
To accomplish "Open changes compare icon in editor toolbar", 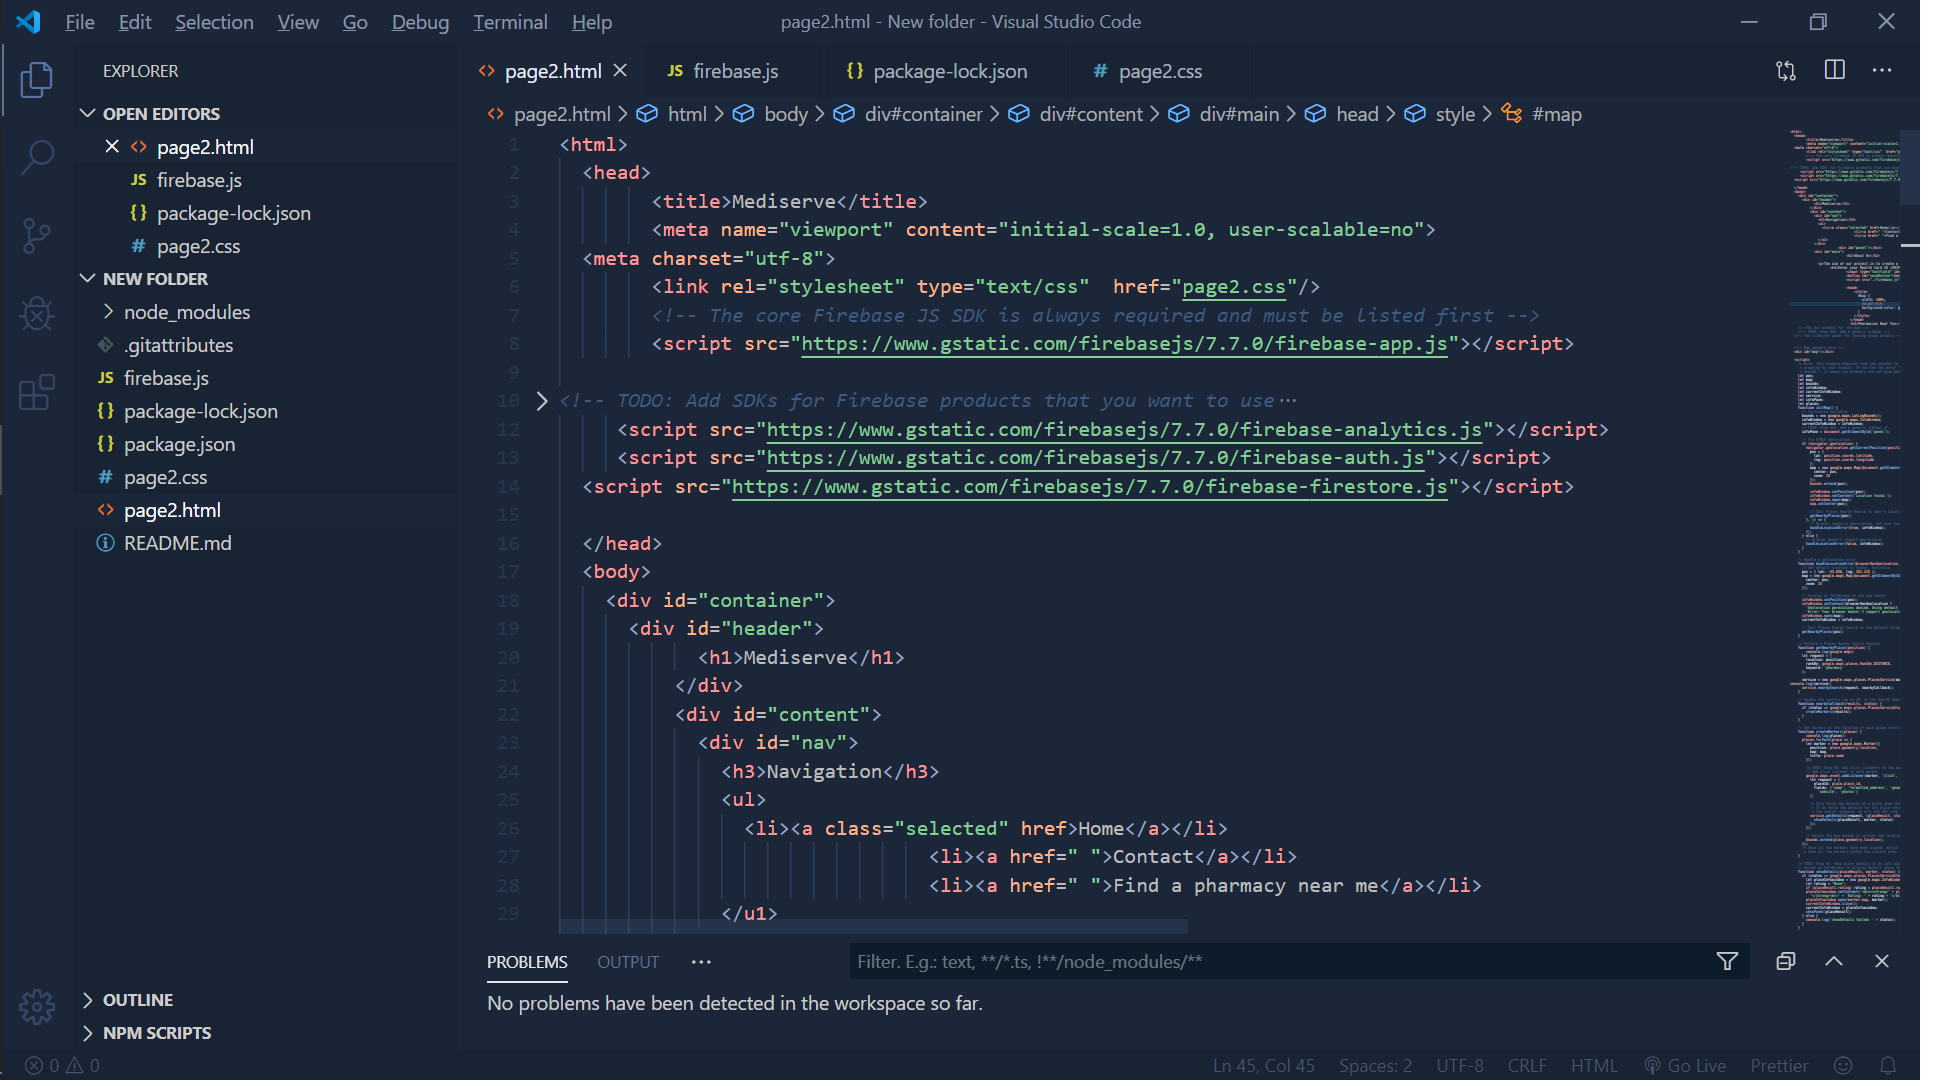I will point(1786,71).
